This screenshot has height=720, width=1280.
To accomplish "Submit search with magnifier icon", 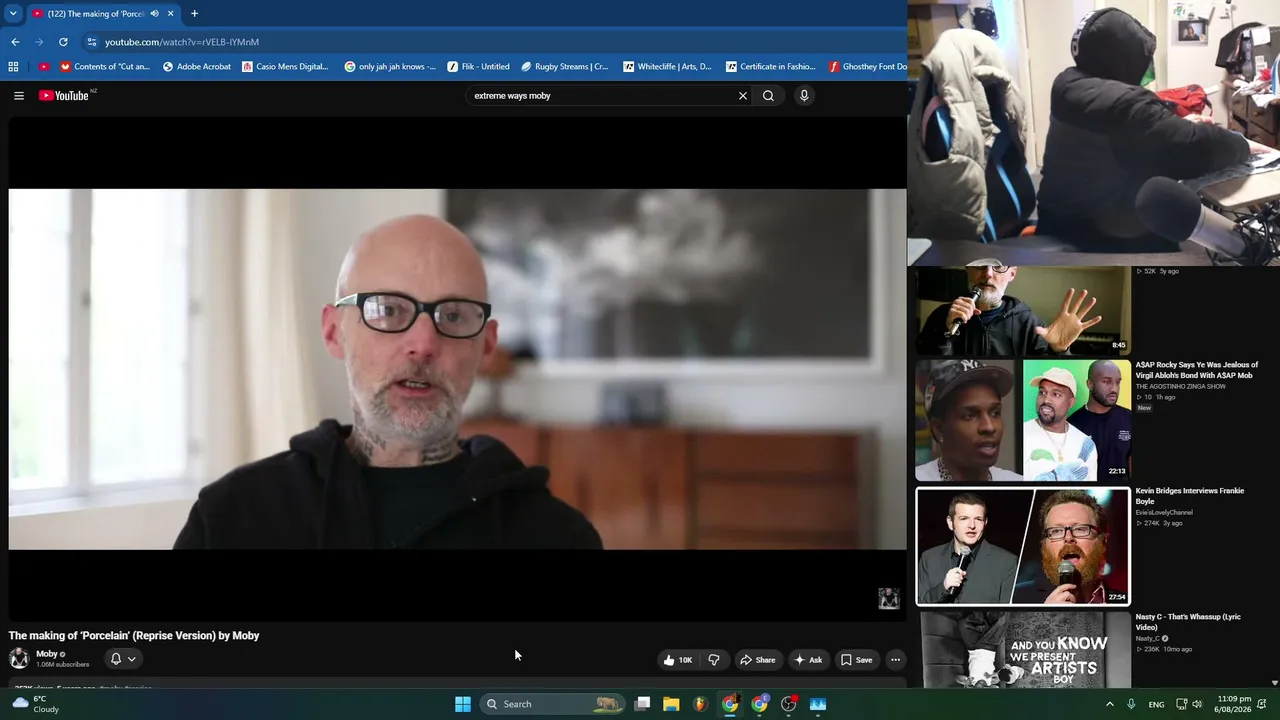I will pyautogui.click(x=768, y=96).
